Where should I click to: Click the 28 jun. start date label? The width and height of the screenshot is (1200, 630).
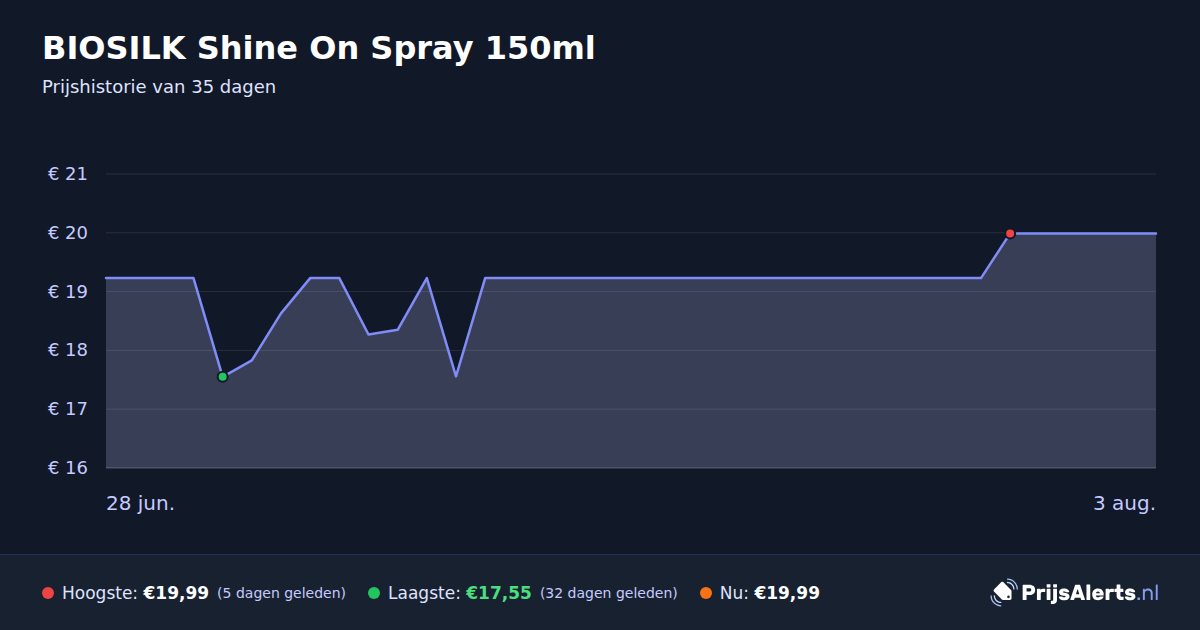pyautogui.click(x=141, y=503)
